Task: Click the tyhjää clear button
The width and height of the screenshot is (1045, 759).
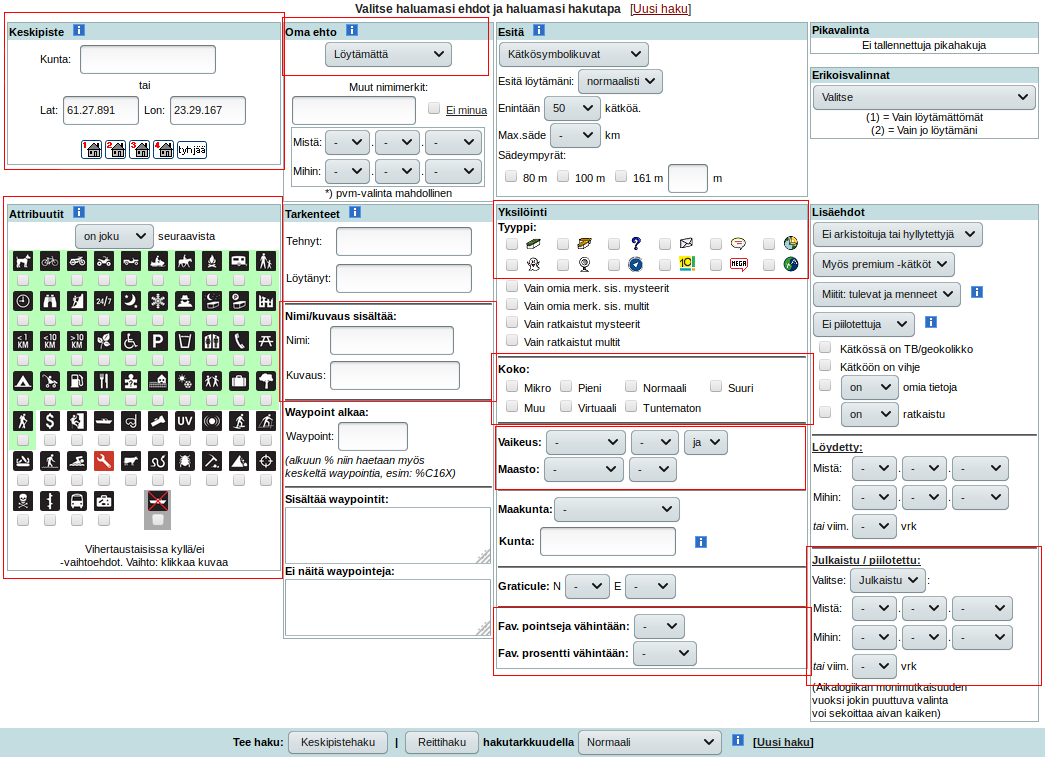Action: [x=192, y=149]
